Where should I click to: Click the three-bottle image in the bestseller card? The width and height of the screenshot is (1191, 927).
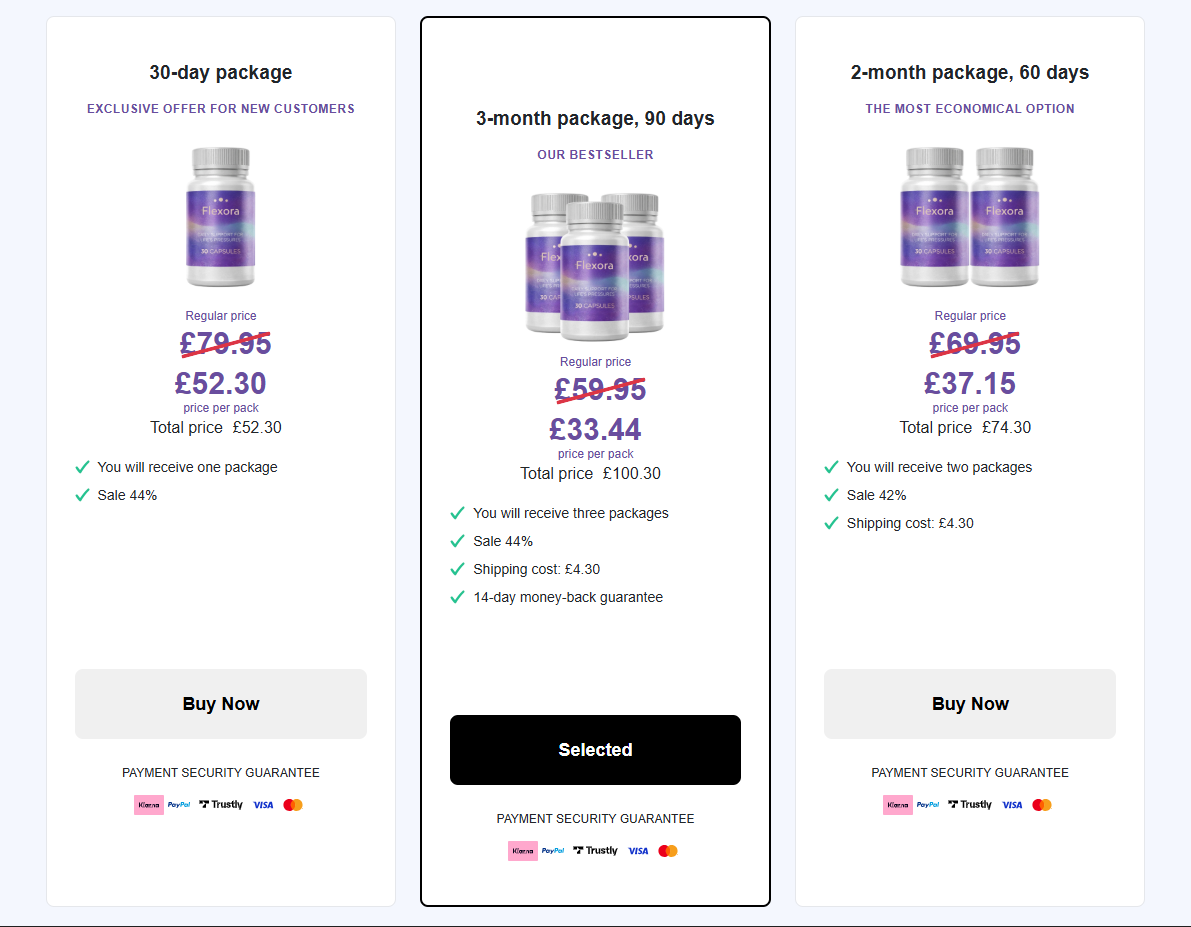pyautogui.click(x=595, y=263)
